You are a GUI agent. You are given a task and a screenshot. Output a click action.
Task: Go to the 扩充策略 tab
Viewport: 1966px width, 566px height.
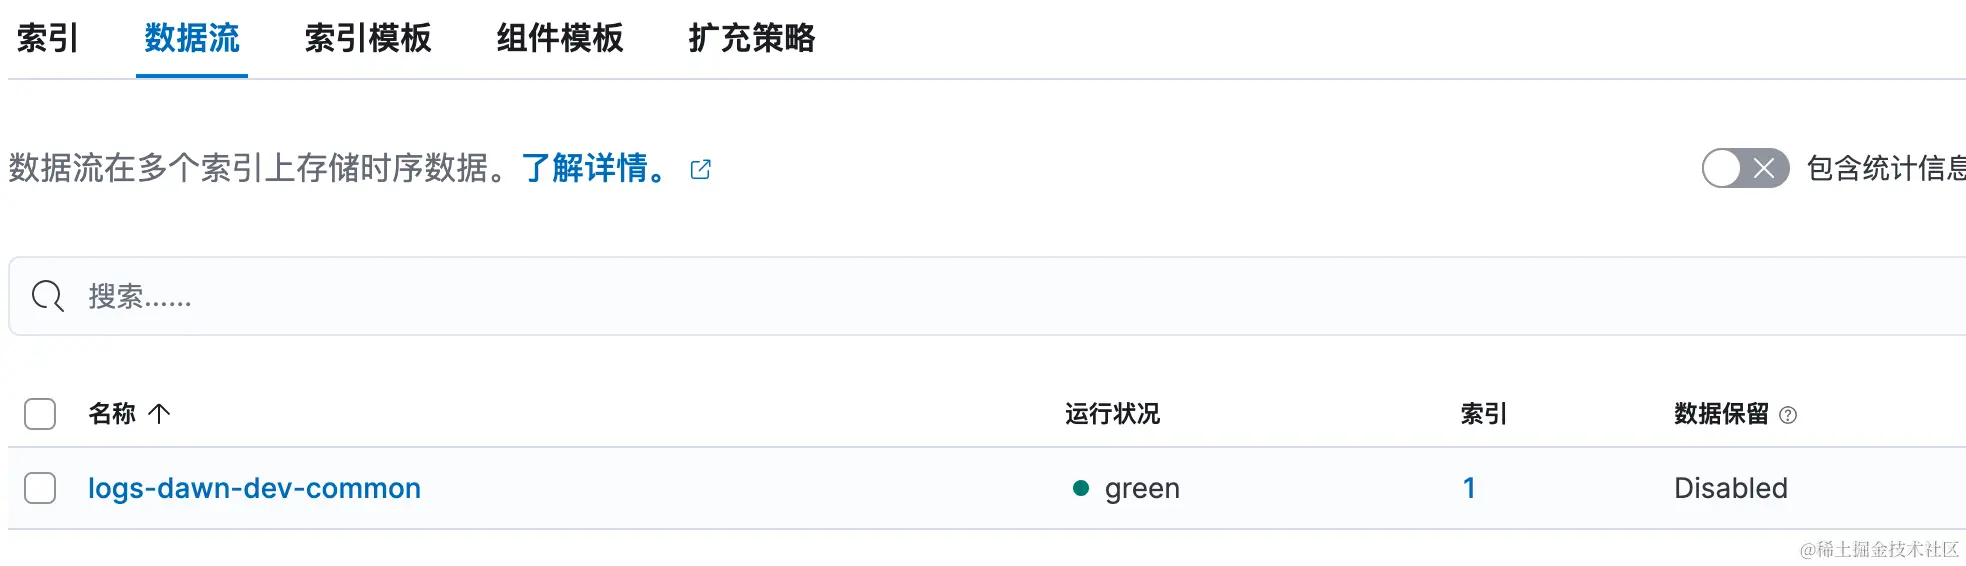coord(752,38)
